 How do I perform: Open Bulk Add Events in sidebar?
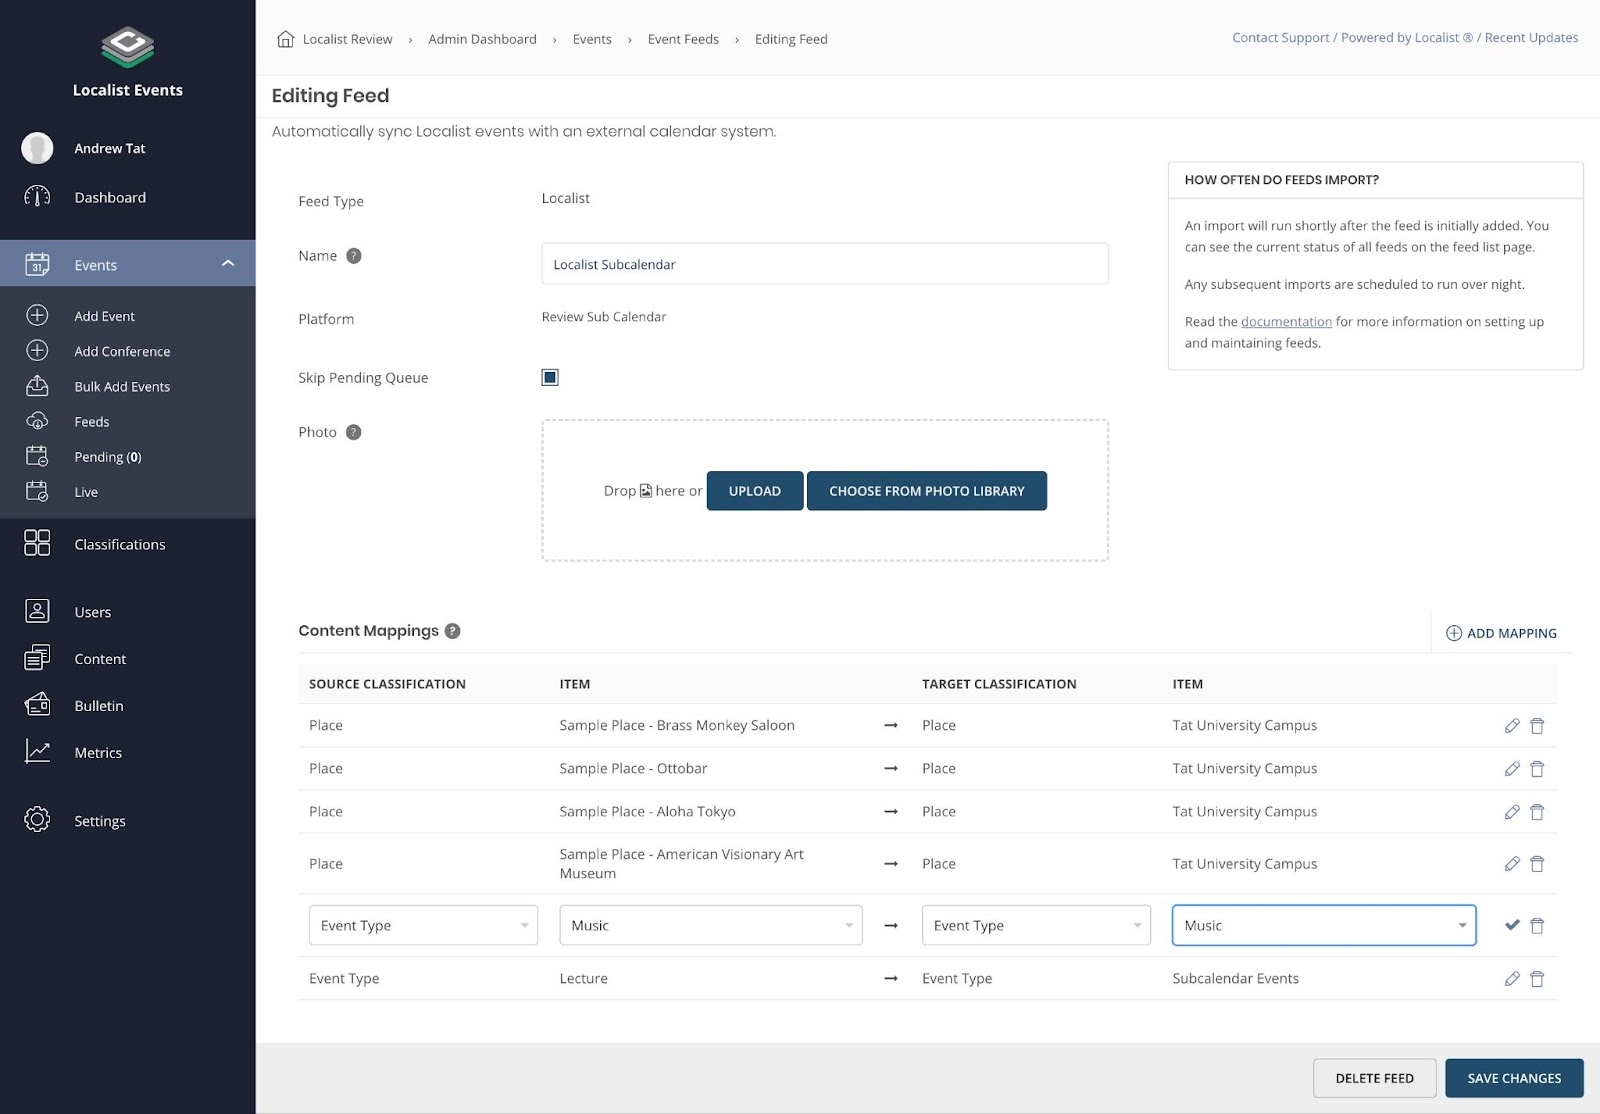pos(122,387)
